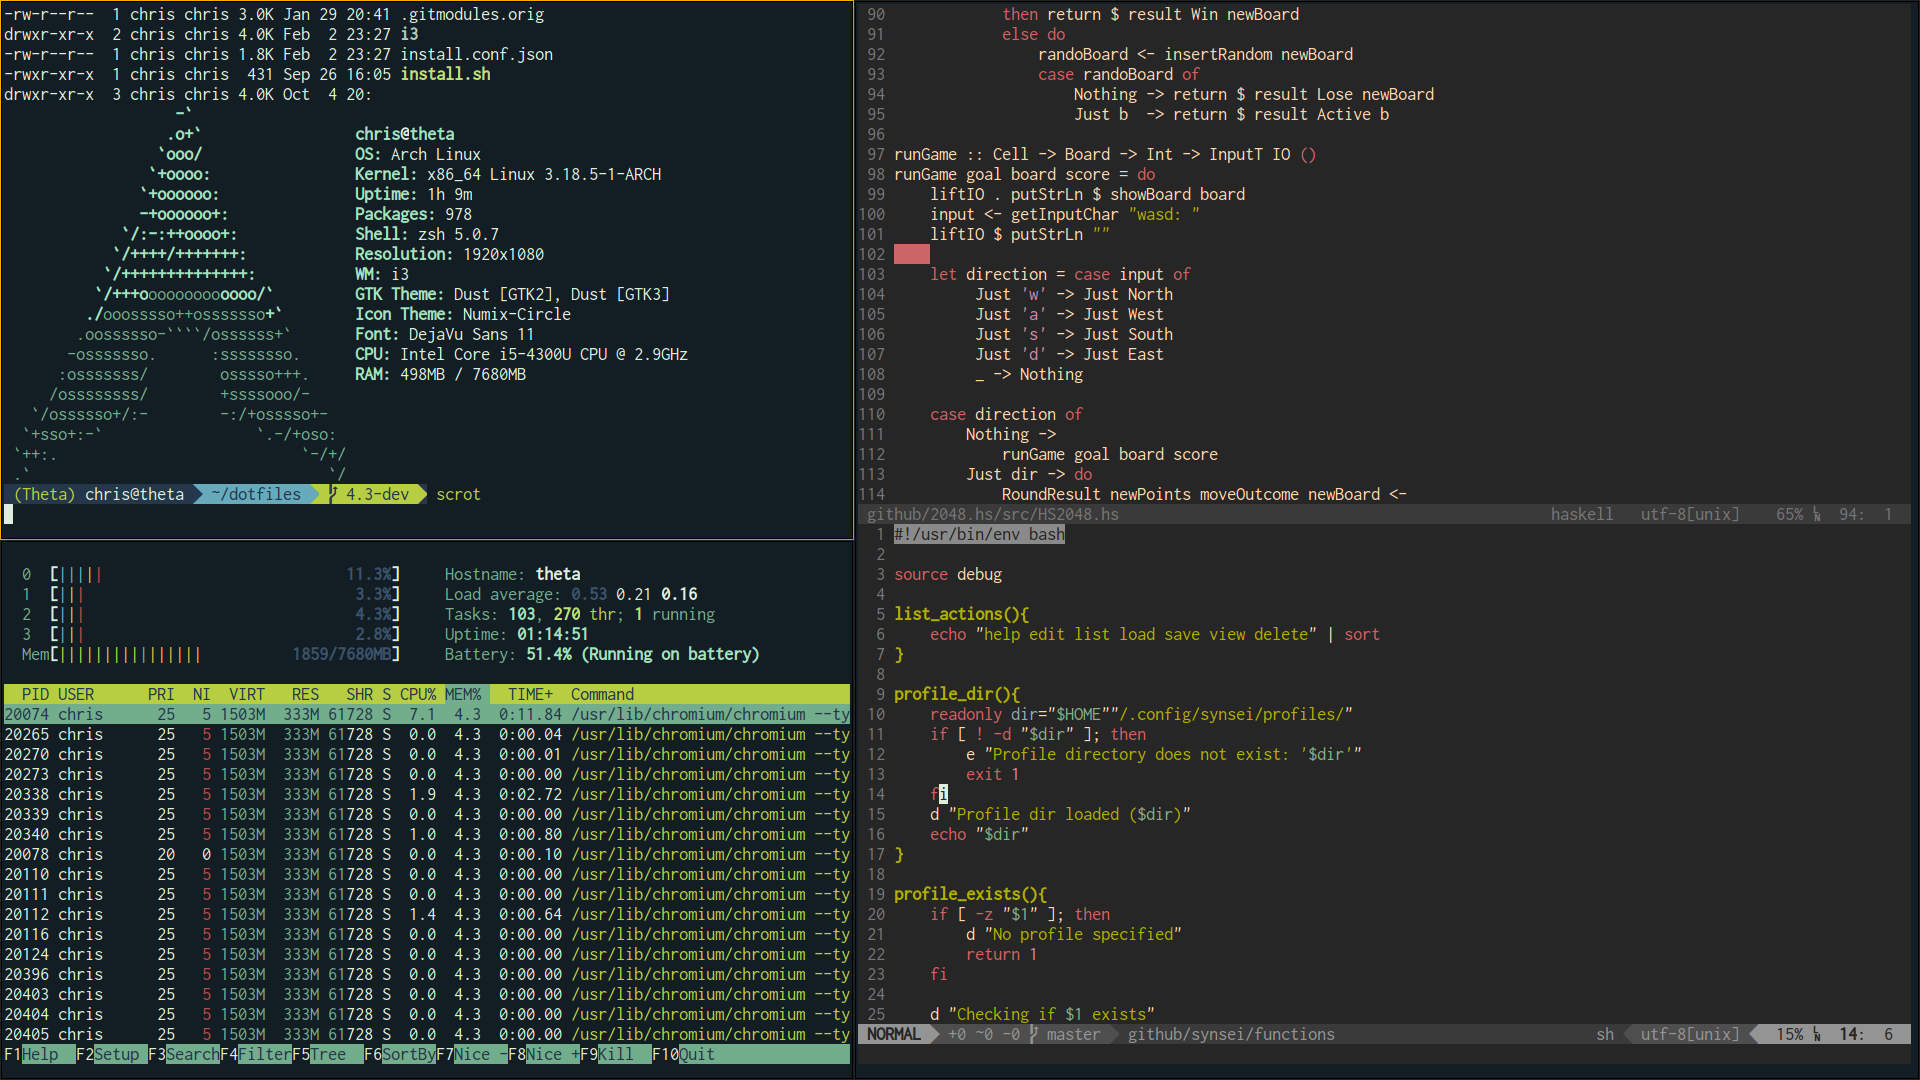The height and width of the screenshot is (1080, 1920).
Task: Click F4 Filter in htop footer
Action: pos(255,1054)
